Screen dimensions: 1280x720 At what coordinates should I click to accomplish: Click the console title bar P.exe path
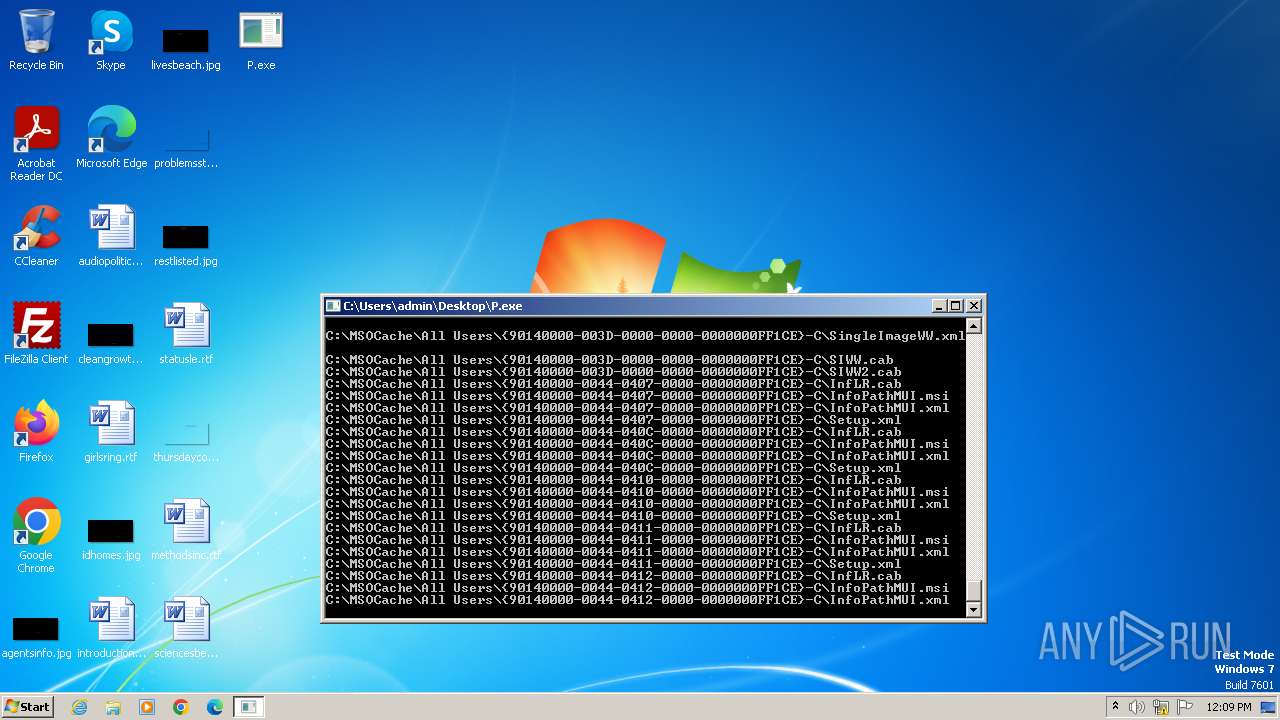pyautogui.click(x=432, y=306)
